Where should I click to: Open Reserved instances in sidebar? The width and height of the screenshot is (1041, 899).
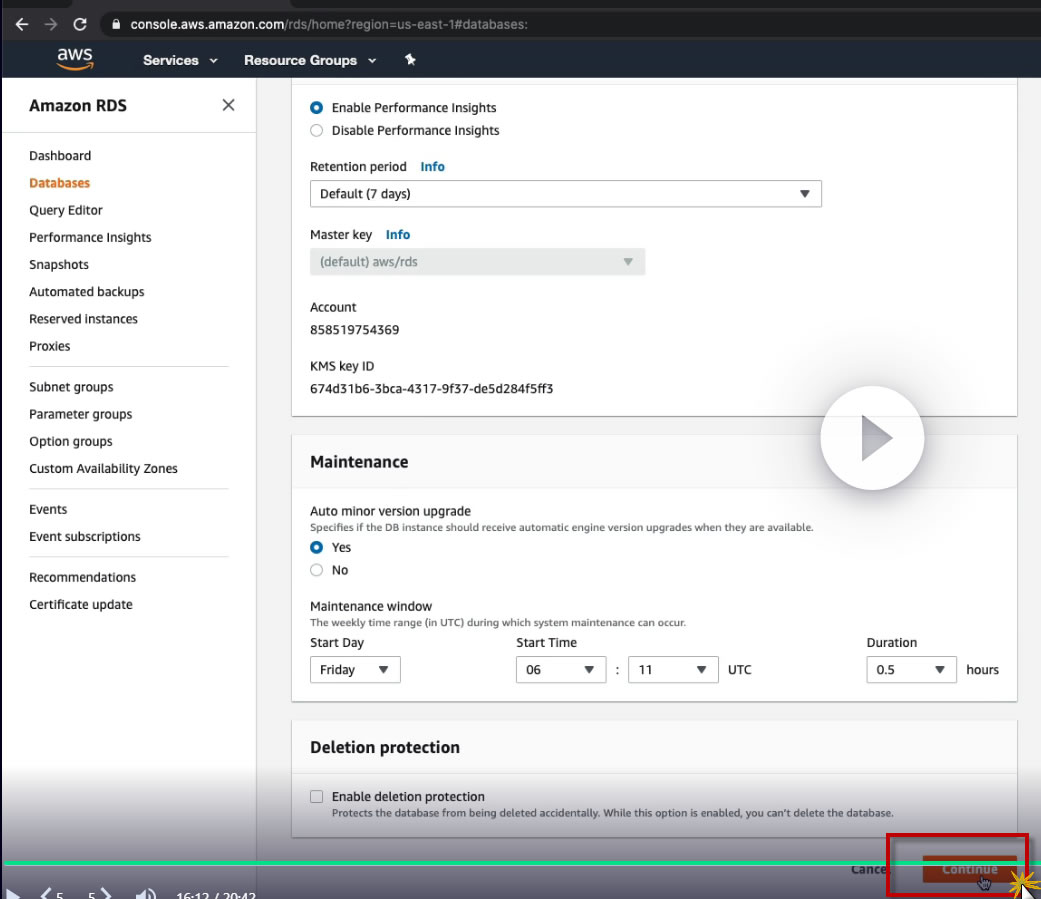[x=83, y=319]
